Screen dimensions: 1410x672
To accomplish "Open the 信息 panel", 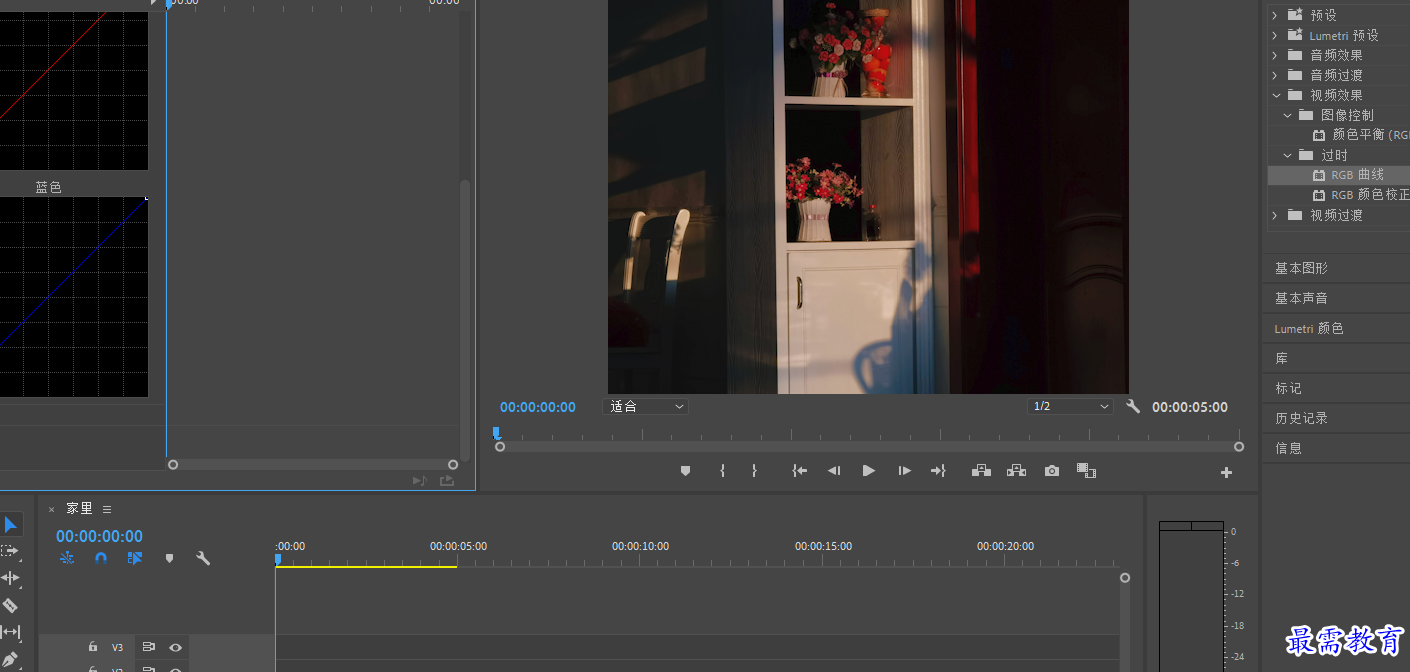I will point(1288,448).
